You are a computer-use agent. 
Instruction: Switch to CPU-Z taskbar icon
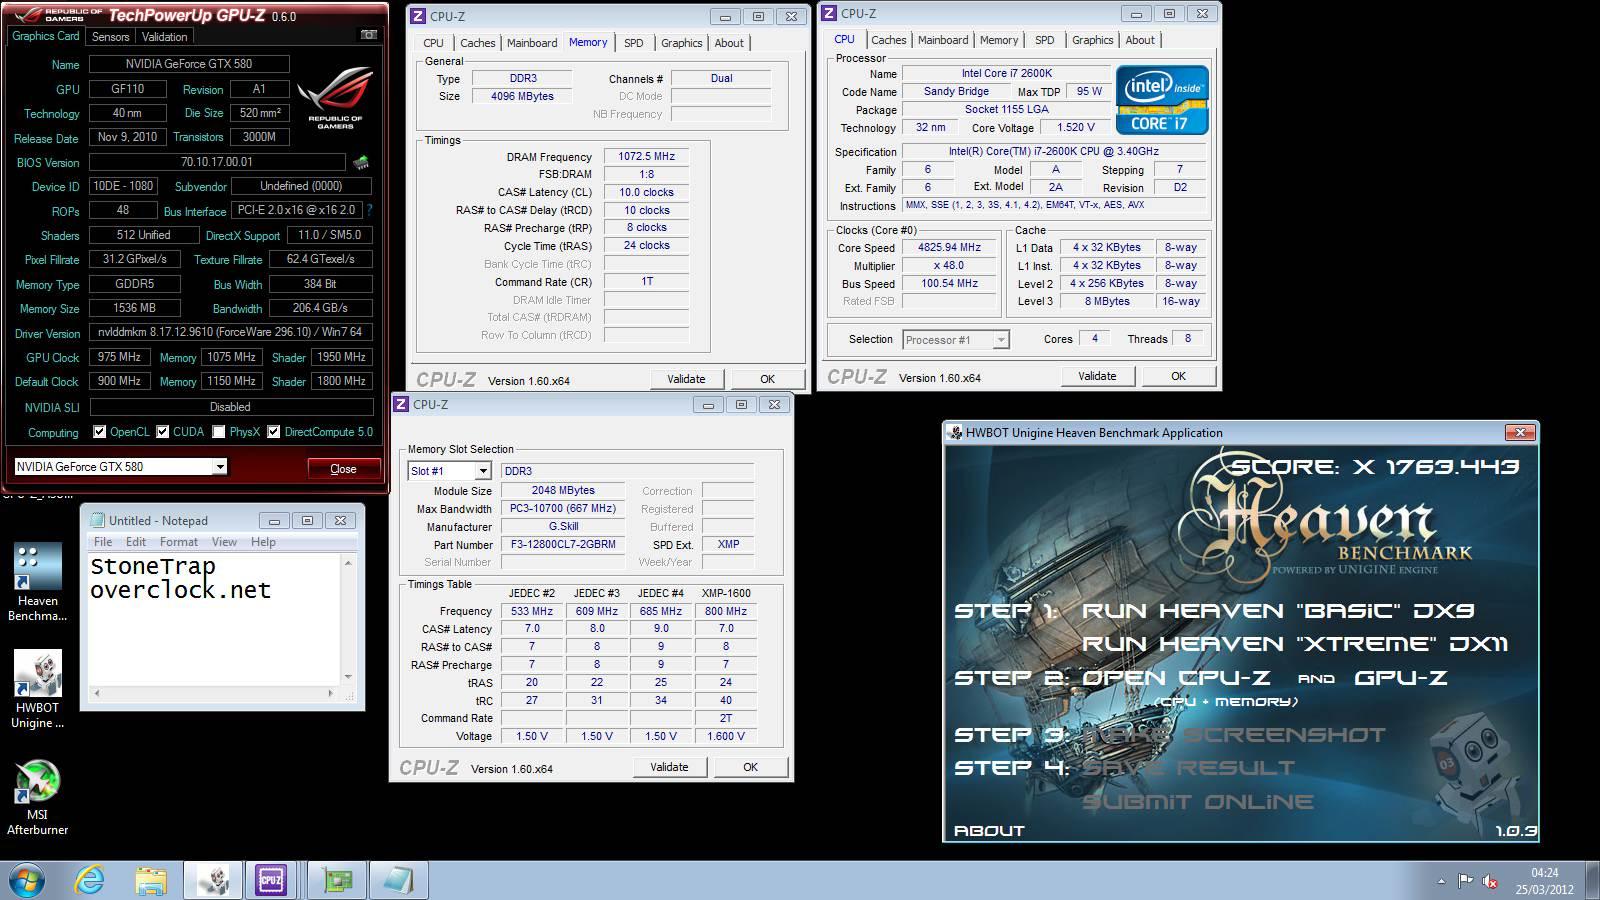(271, 880)
